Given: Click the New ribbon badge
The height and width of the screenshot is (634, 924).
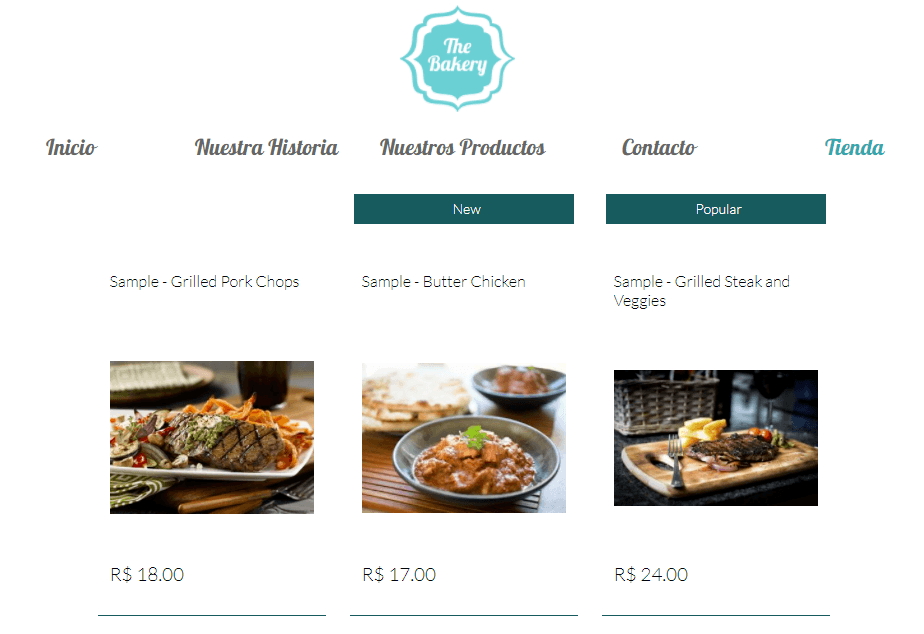Looking at the screenshot, I should coord(464,209).
